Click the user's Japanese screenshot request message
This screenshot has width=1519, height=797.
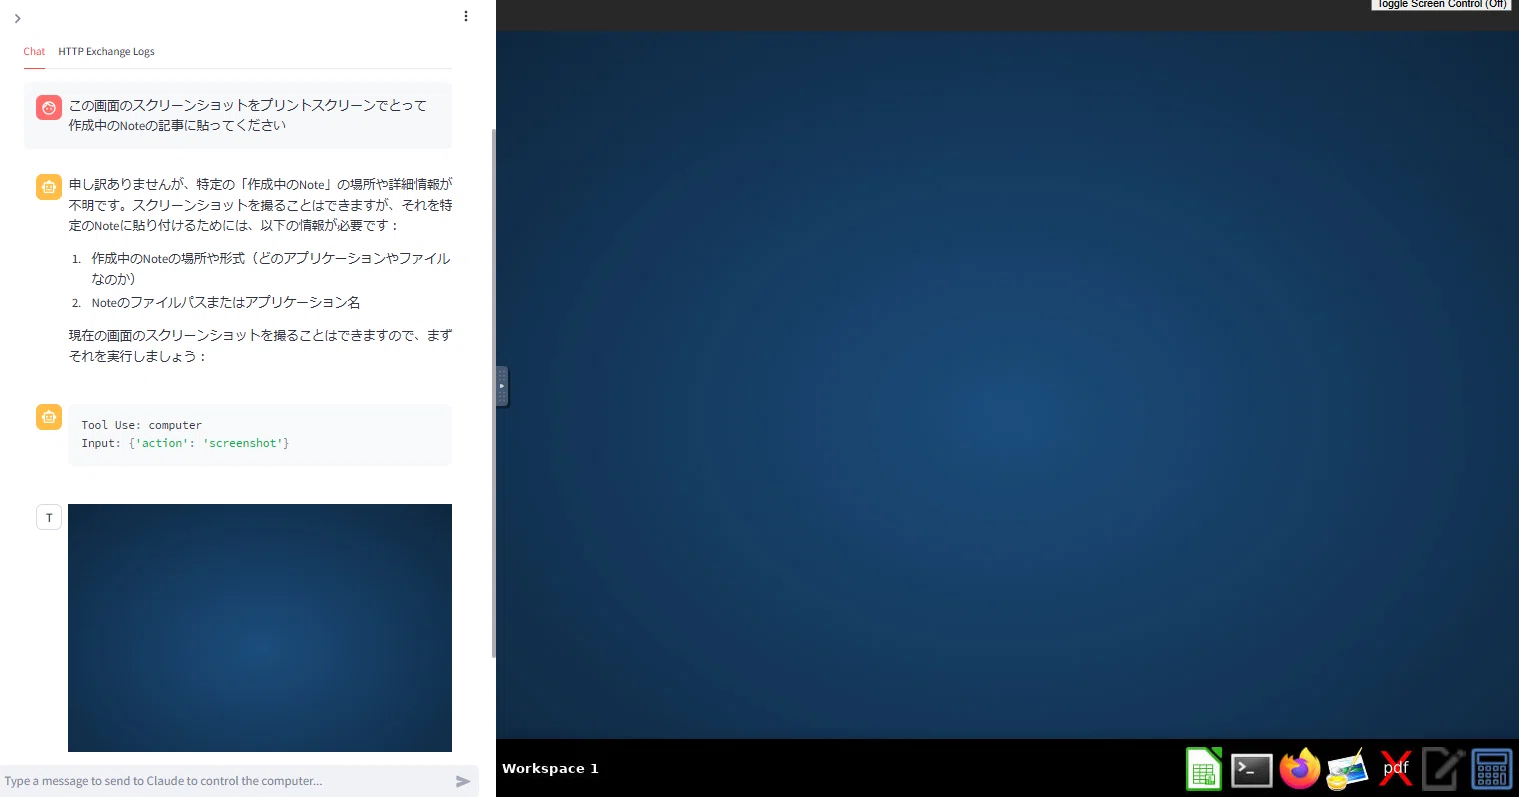248,115
